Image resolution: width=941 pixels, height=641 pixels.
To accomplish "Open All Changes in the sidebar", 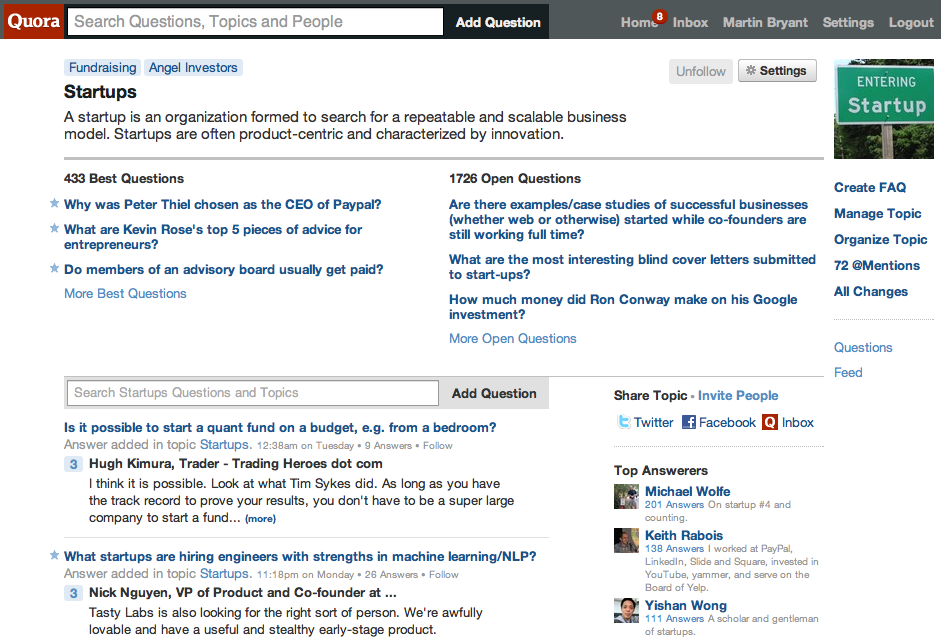I will pyautogui.click(x=871, y=292).
